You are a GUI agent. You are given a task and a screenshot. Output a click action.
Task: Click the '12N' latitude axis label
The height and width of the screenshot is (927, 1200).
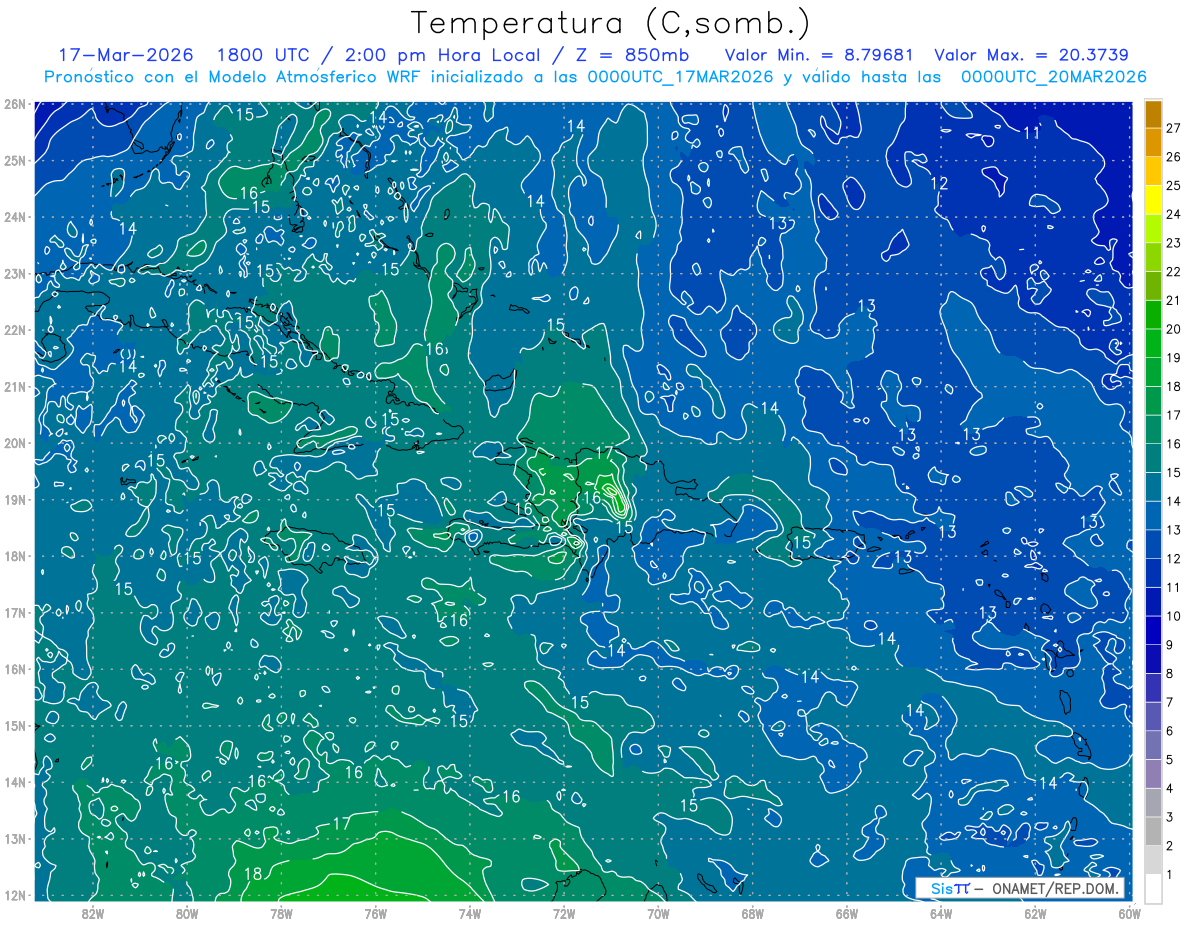pyautogui.click(x=14, y=895)
